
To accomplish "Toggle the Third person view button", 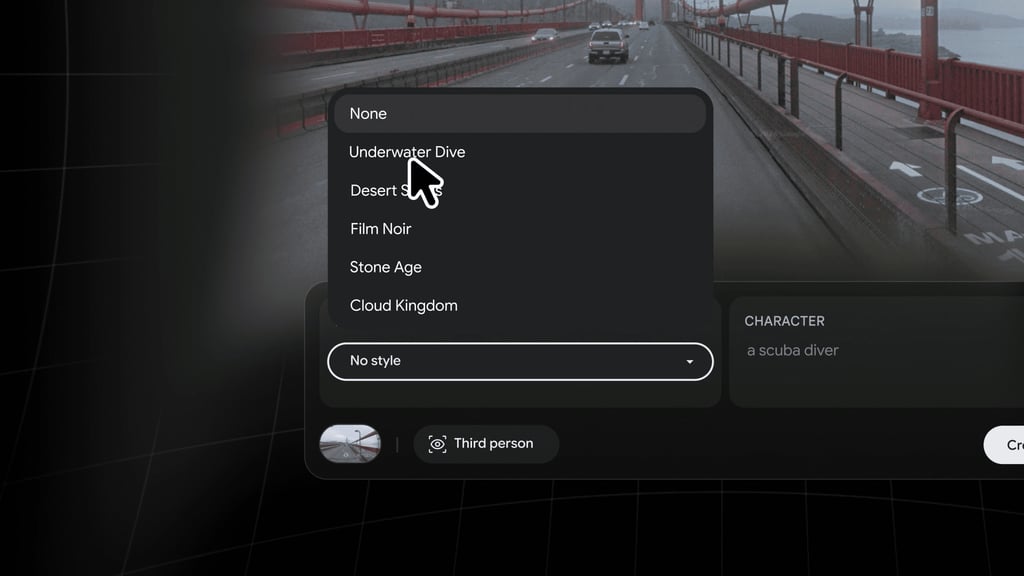I will coord(486,444).
